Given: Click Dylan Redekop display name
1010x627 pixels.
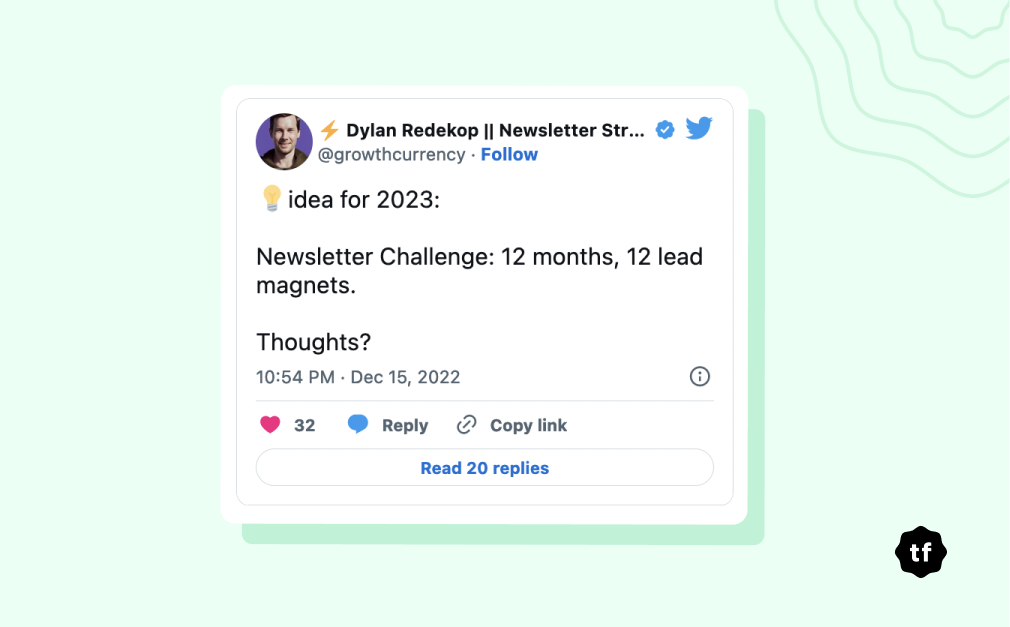Looking at the screenshot, I should (x=495, y=130).
